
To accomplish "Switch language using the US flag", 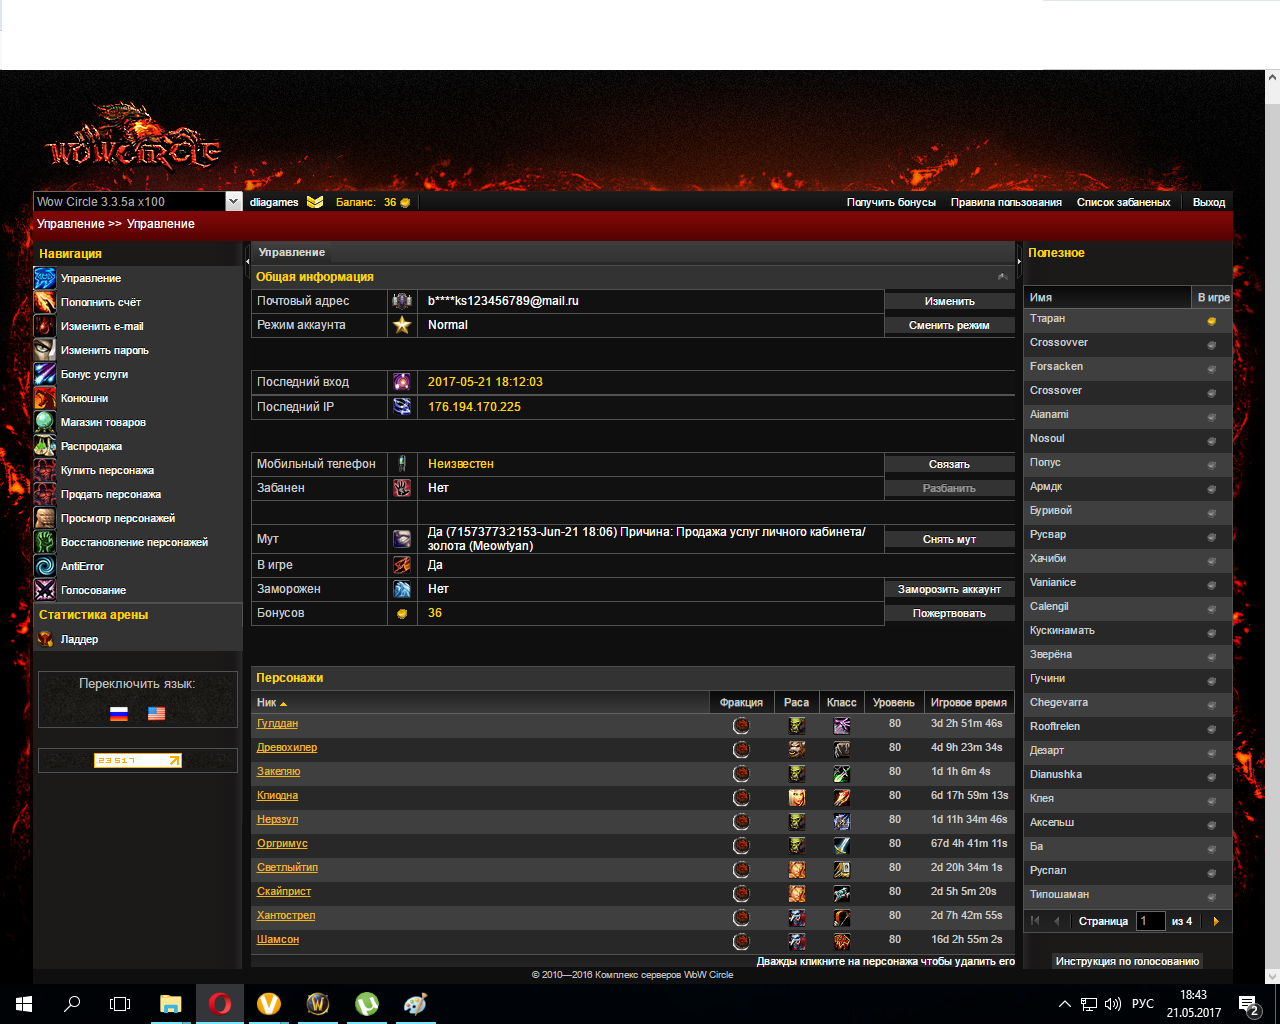I will coord(156,713).
